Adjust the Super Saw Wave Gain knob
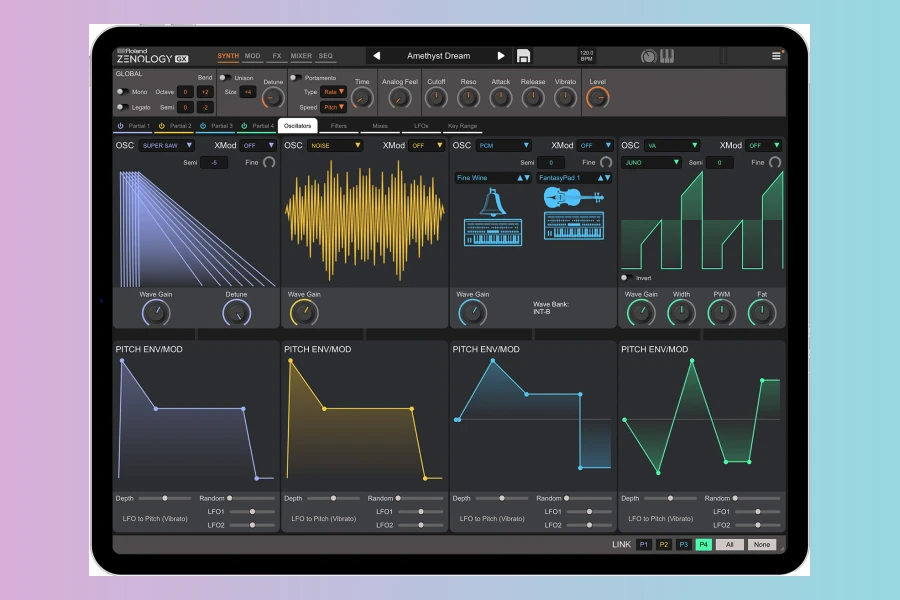 pos(156,313)
